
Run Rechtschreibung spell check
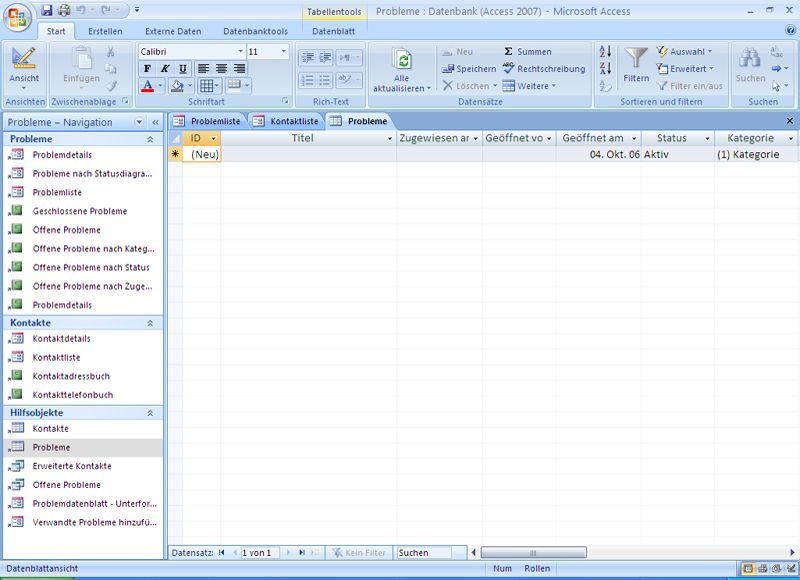tap(544, 69)
